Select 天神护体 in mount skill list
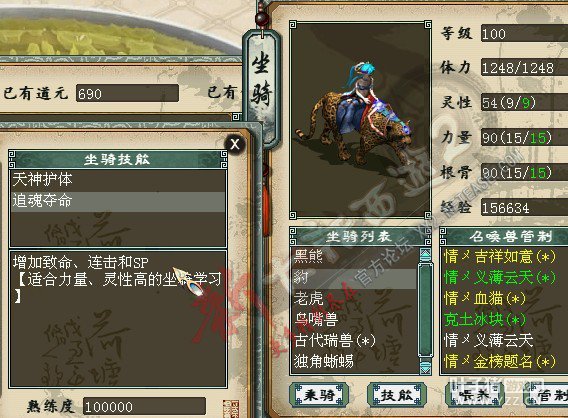568x418 pixels. point(118,180)
